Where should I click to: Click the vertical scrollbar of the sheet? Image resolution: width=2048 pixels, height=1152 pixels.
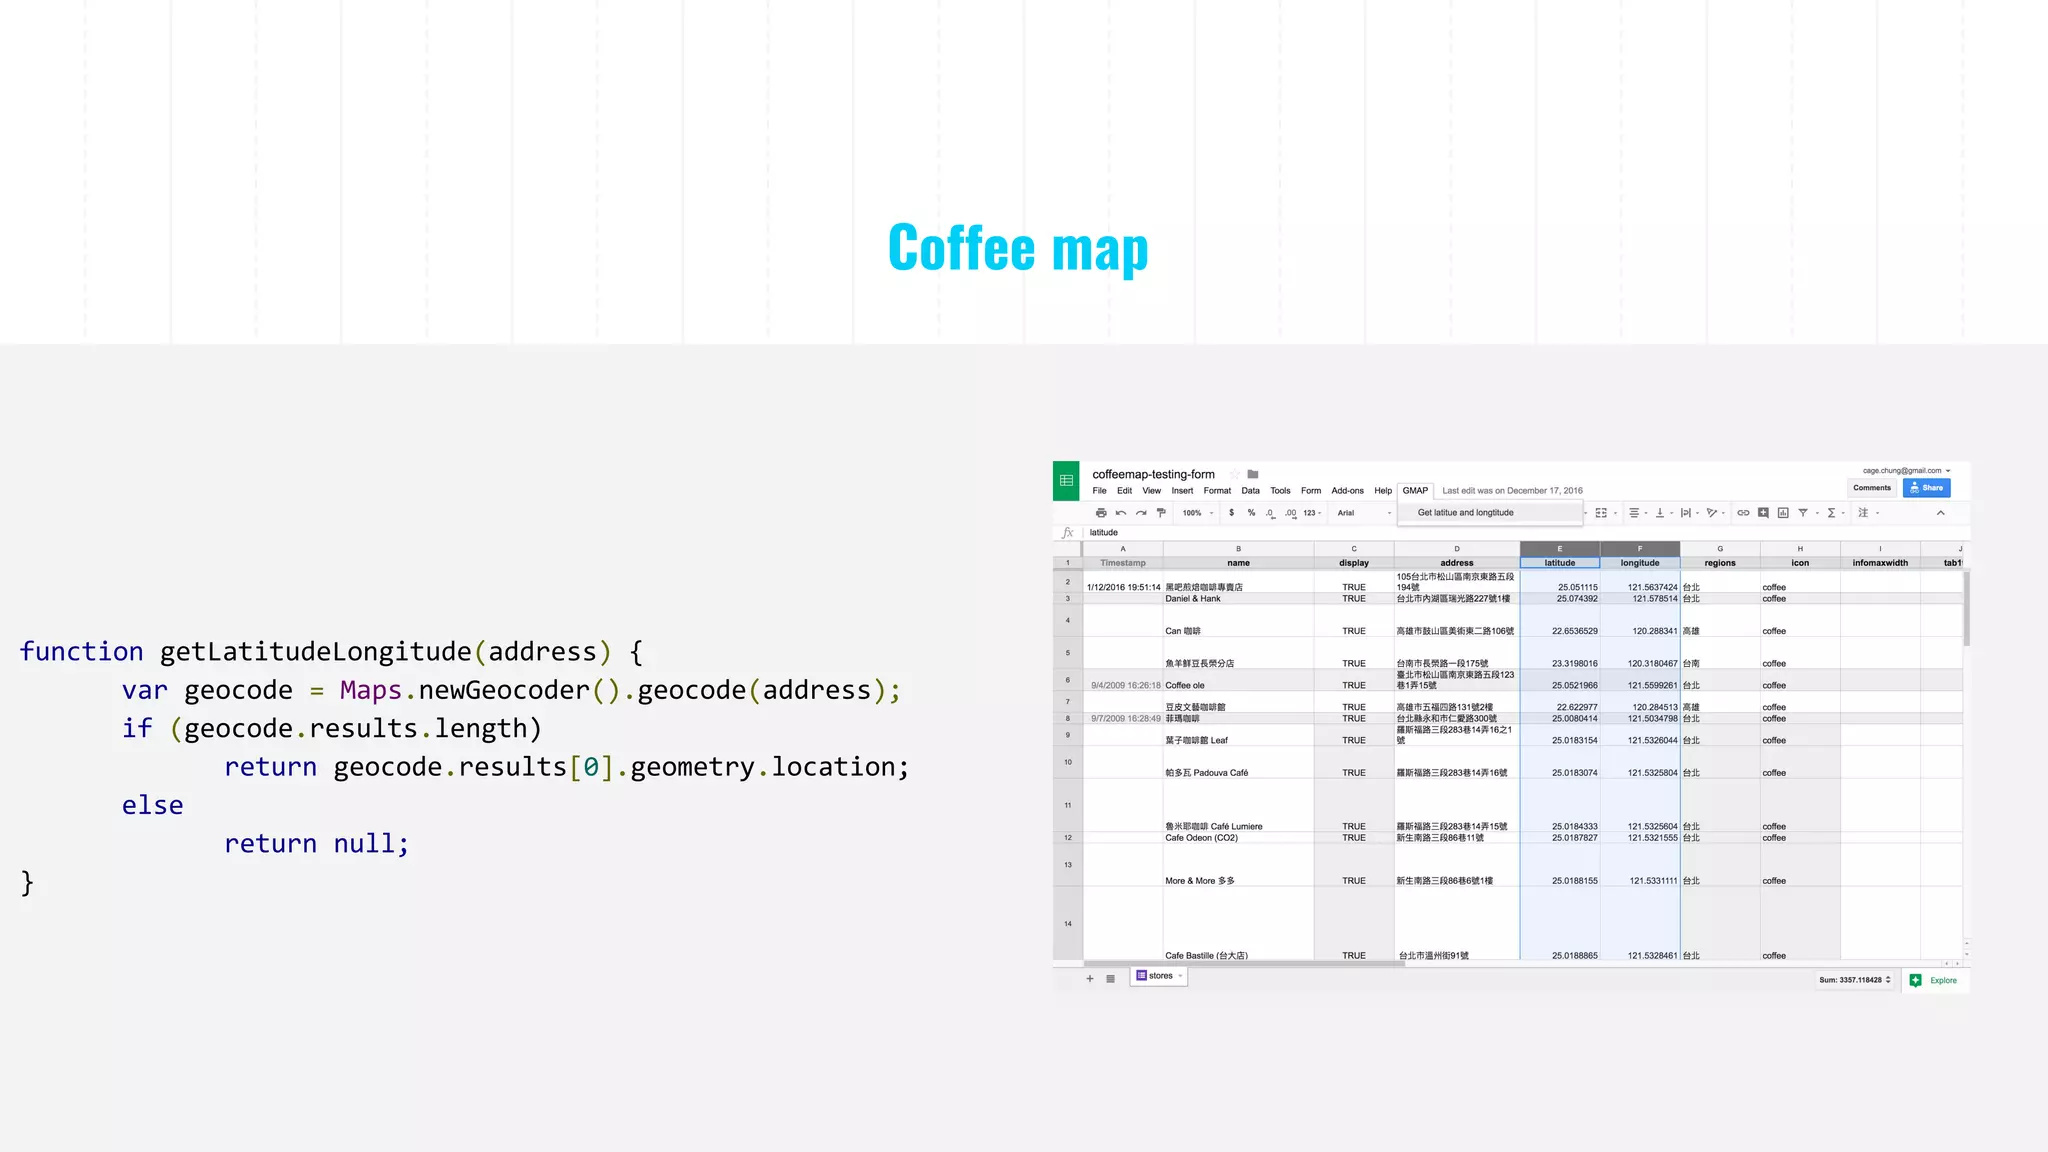click(x=1966, y=608)
